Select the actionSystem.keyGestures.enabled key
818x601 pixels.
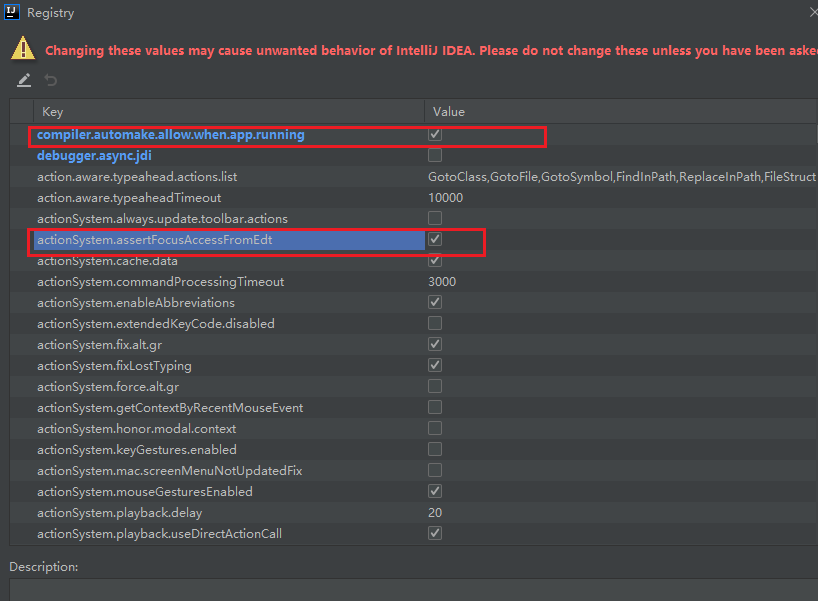pos(137,450)
